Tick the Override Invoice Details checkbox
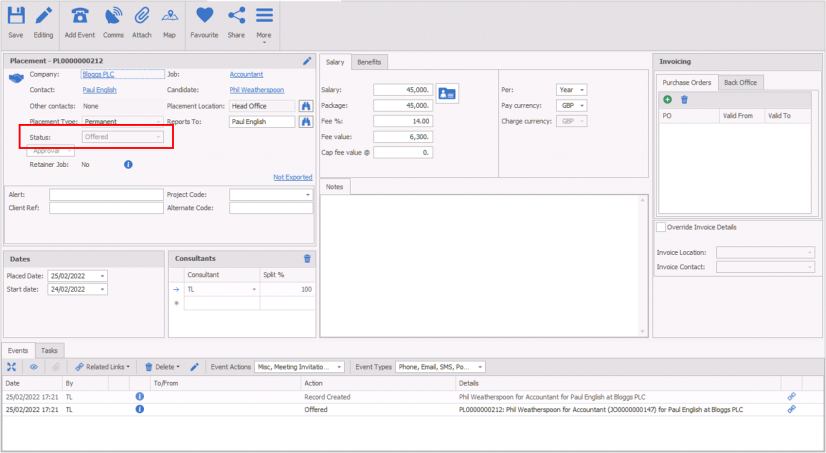Viewport: 826px width, 453px height. (x=661, y=227)
